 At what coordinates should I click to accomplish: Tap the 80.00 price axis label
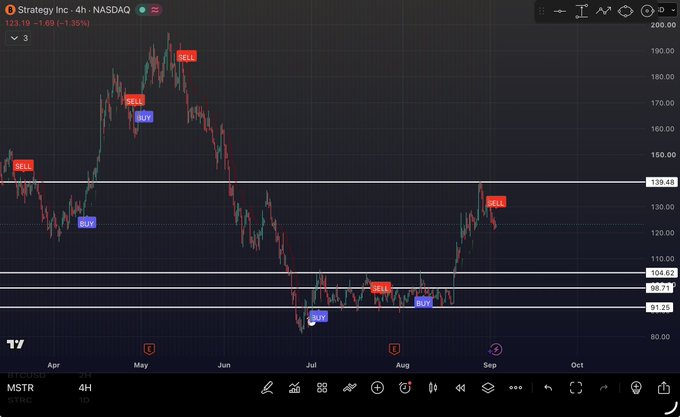click(660, 337)
